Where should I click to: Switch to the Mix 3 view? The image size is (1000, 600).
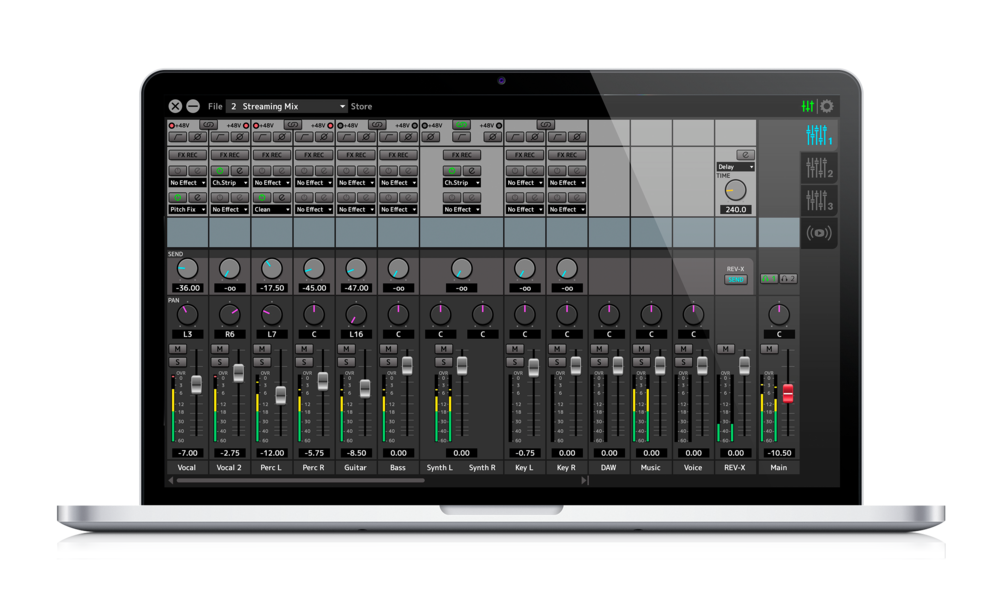[x=818, y=199]
